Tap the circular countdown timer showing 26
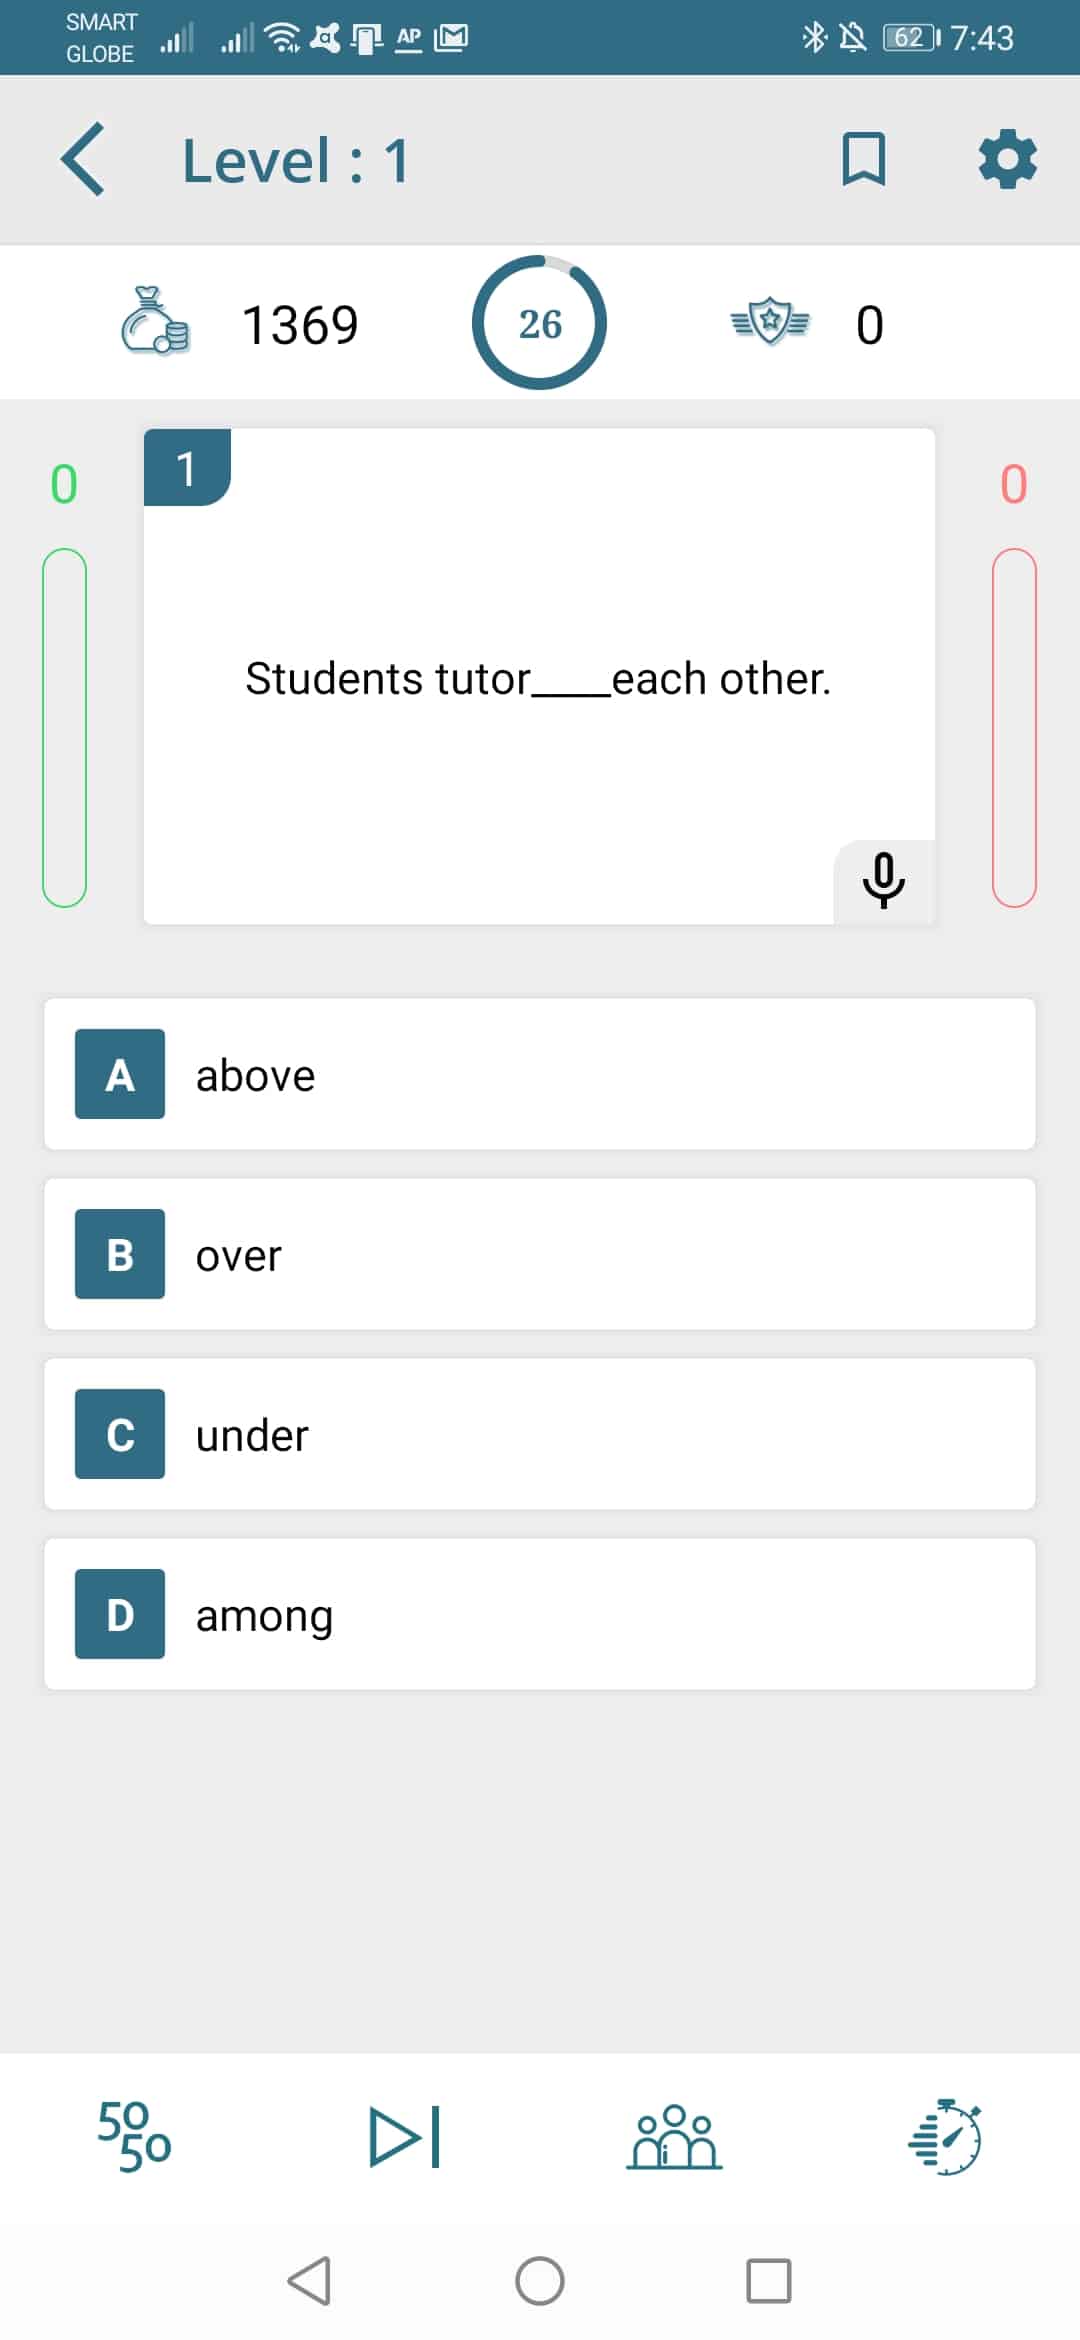The height and width of the screenshot is (2340, 1080). pyautogui.click(x=540, y=322)
